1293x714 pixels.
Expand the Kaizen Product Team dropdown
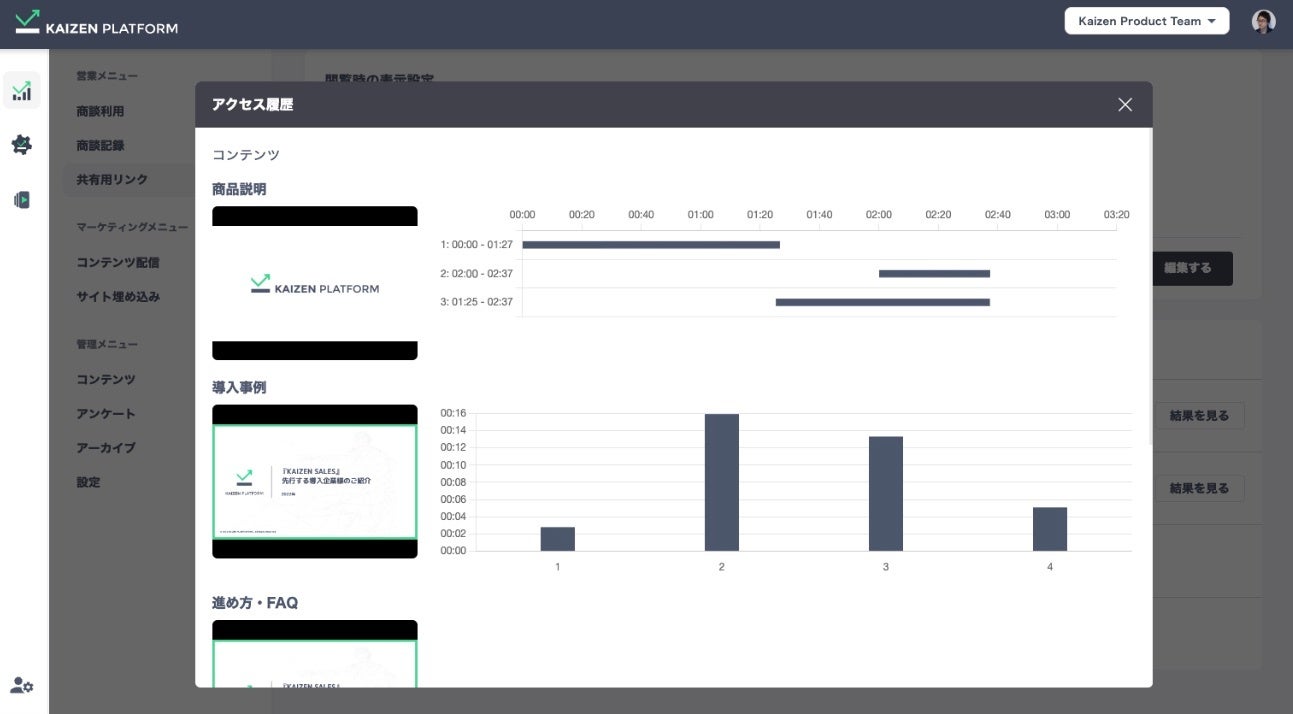coord(1147,21)
